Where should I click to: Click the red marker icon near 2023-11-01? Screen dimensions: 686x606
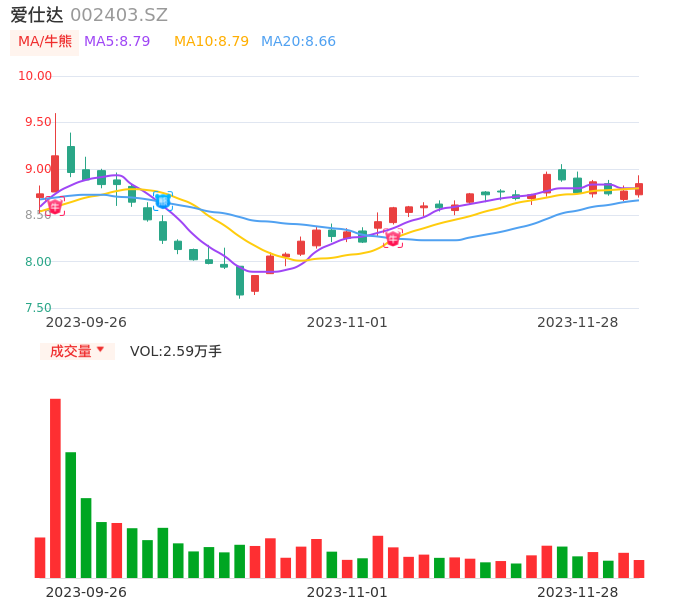393,238
